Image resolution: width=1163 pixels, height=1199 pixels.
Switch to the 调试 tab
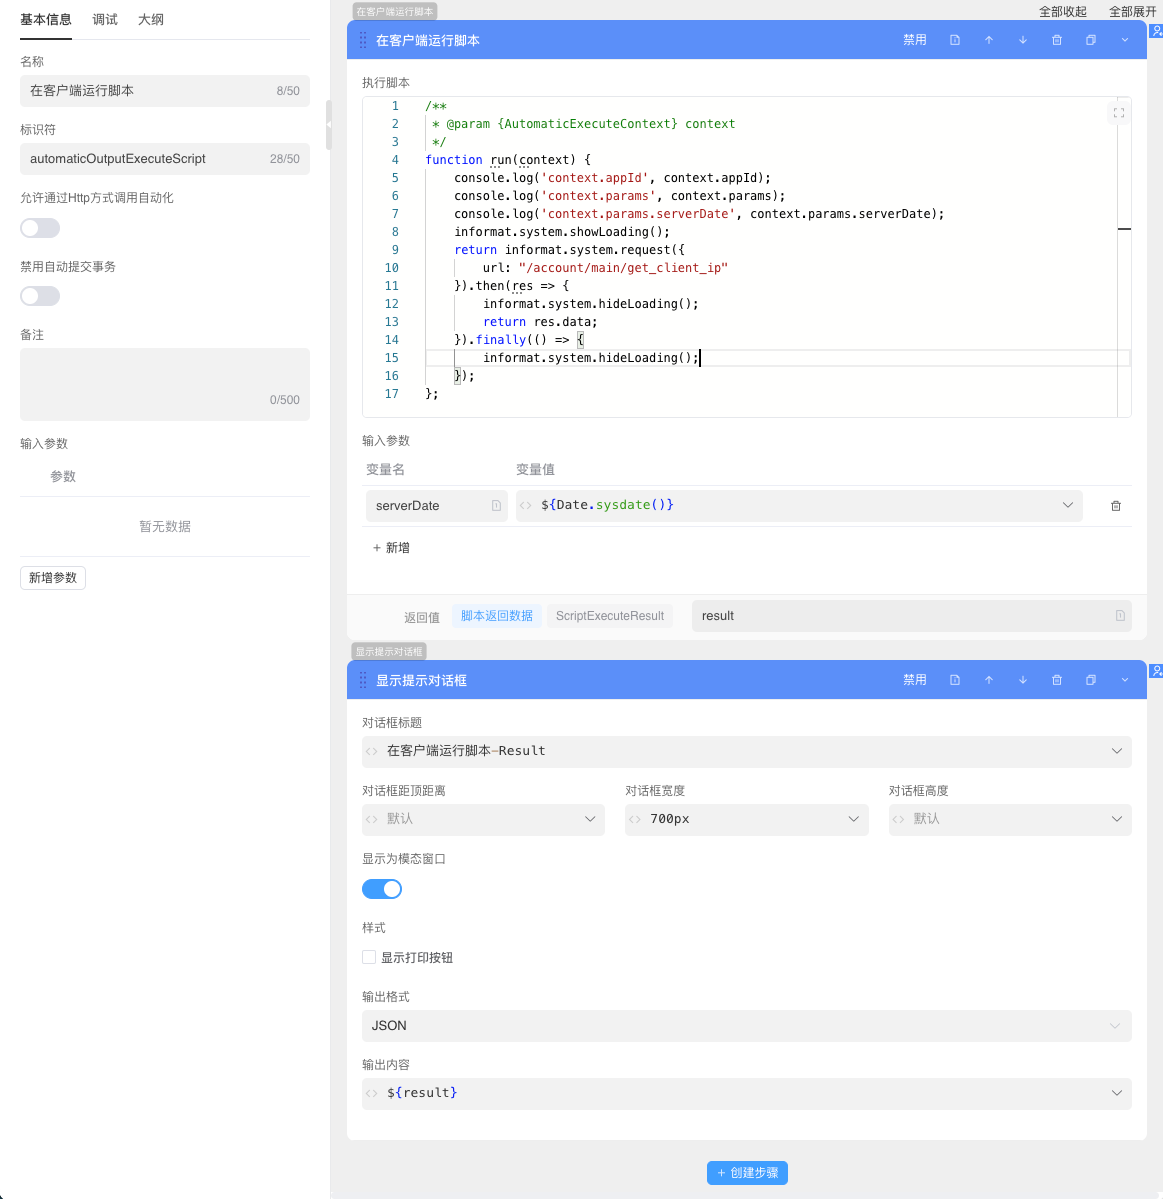(x=105, y=20)
